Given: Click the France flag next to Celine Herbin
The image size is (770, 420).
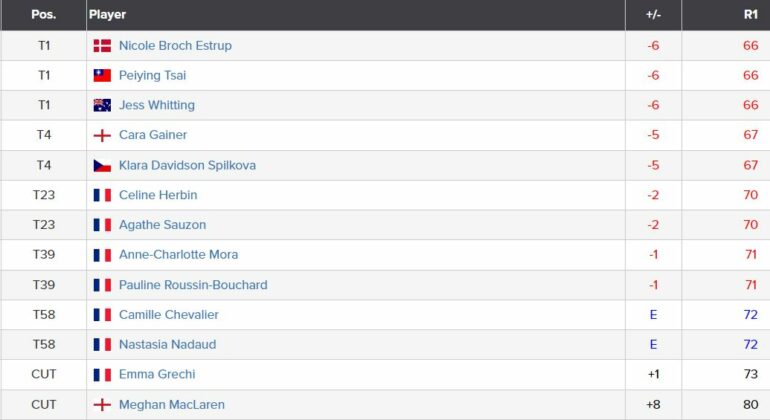Looking at the screenshot, I should coord(102,195).
